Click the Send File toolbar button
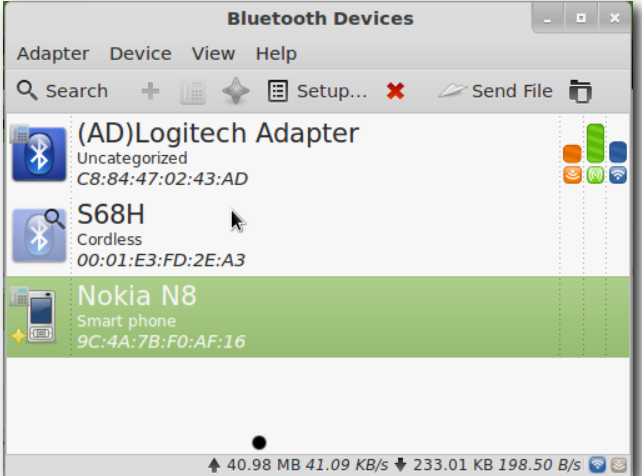This screenshot has width=642, height=476. 496,91
